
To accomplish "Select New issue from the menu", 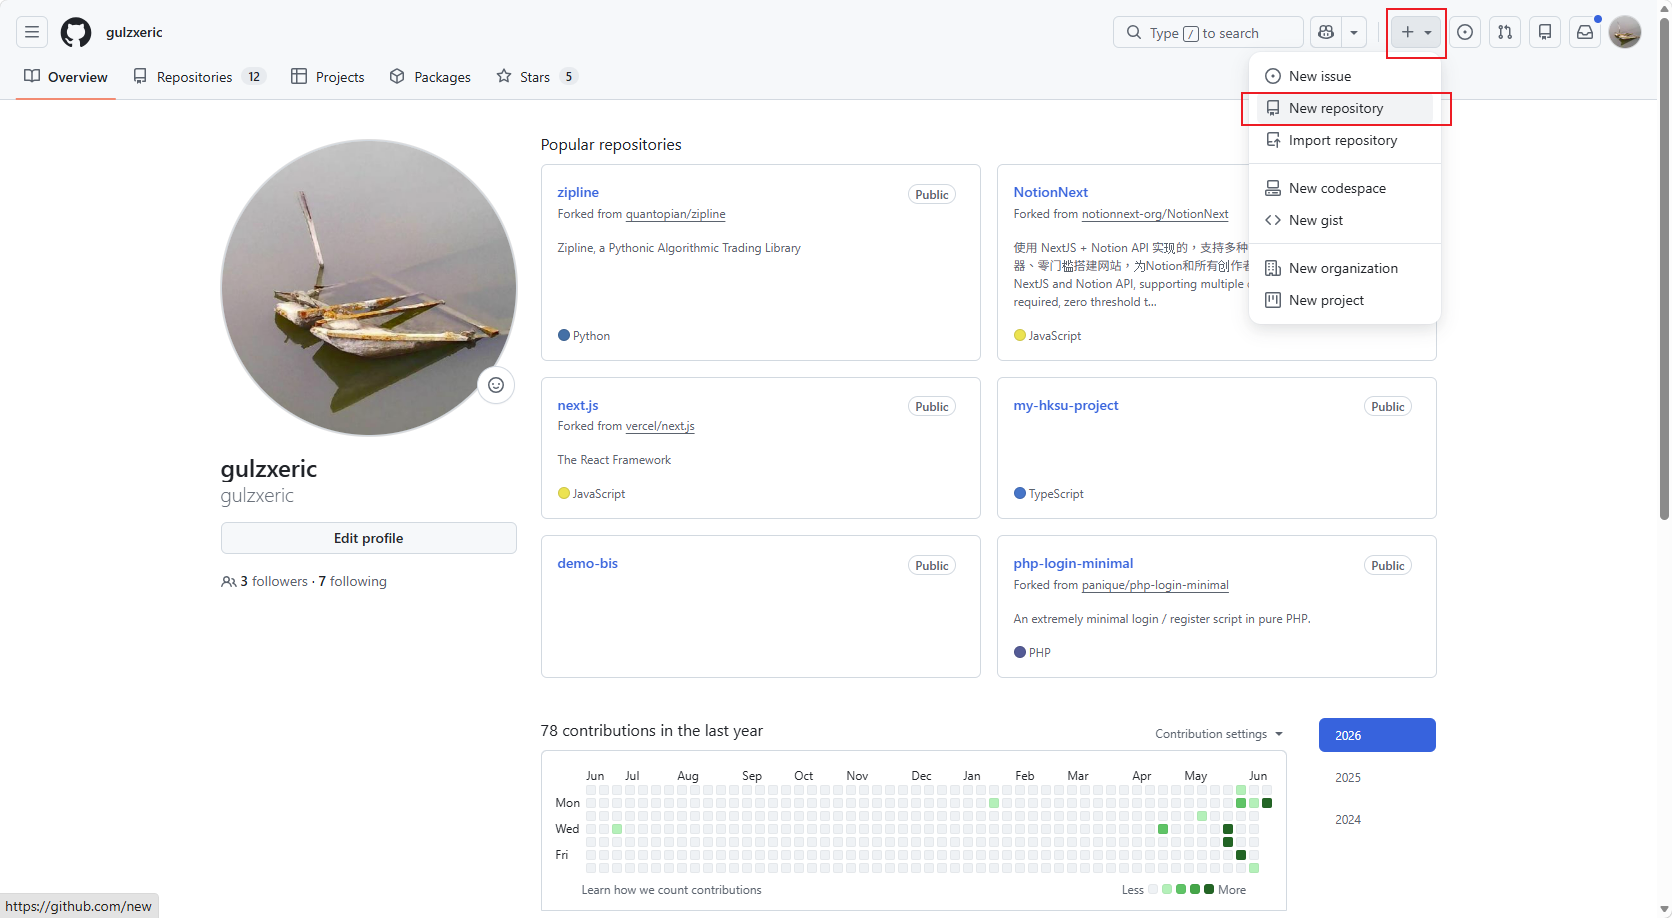I will pos(1345,76).
